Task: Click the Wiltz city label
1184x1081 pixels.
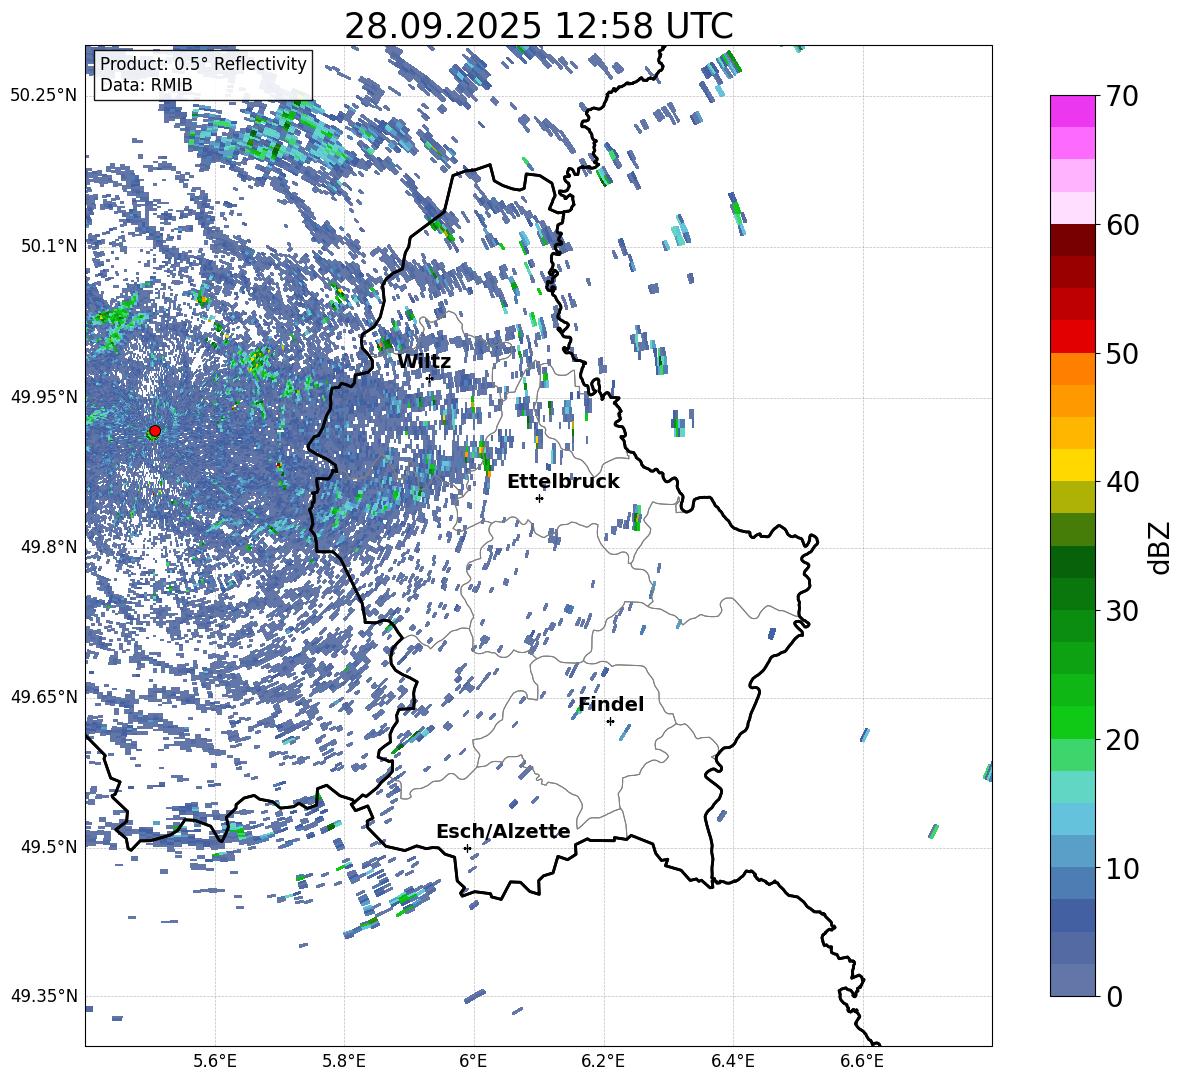Action: 424,362
